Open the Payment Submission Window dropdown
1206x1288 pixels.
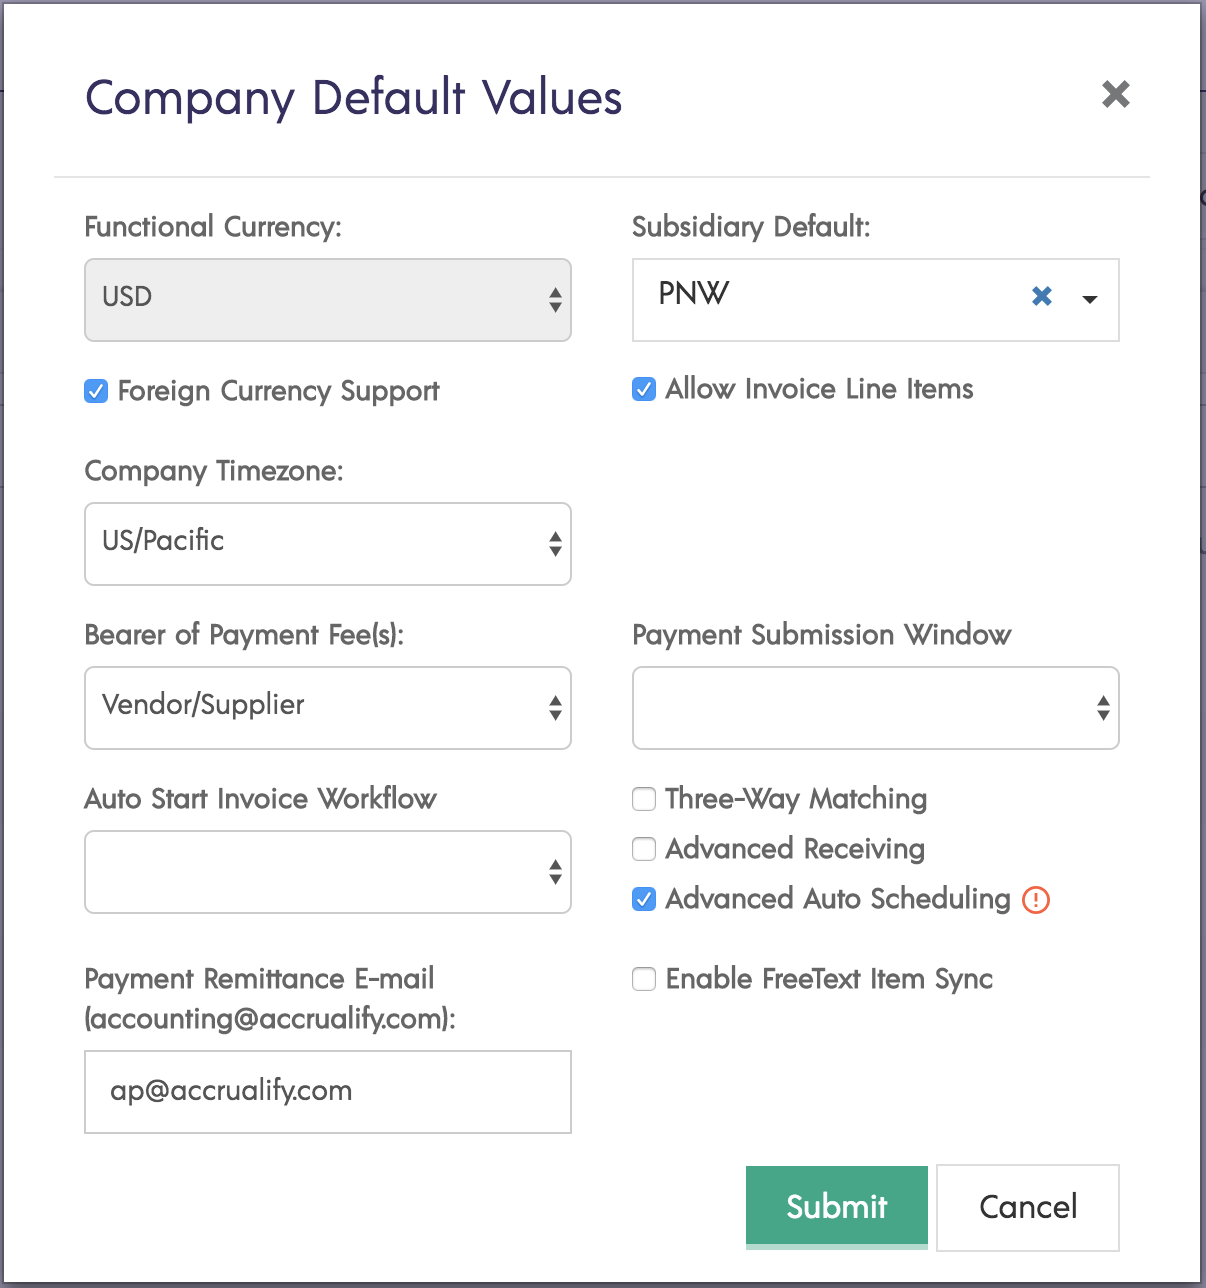click(x=875, y=708)
